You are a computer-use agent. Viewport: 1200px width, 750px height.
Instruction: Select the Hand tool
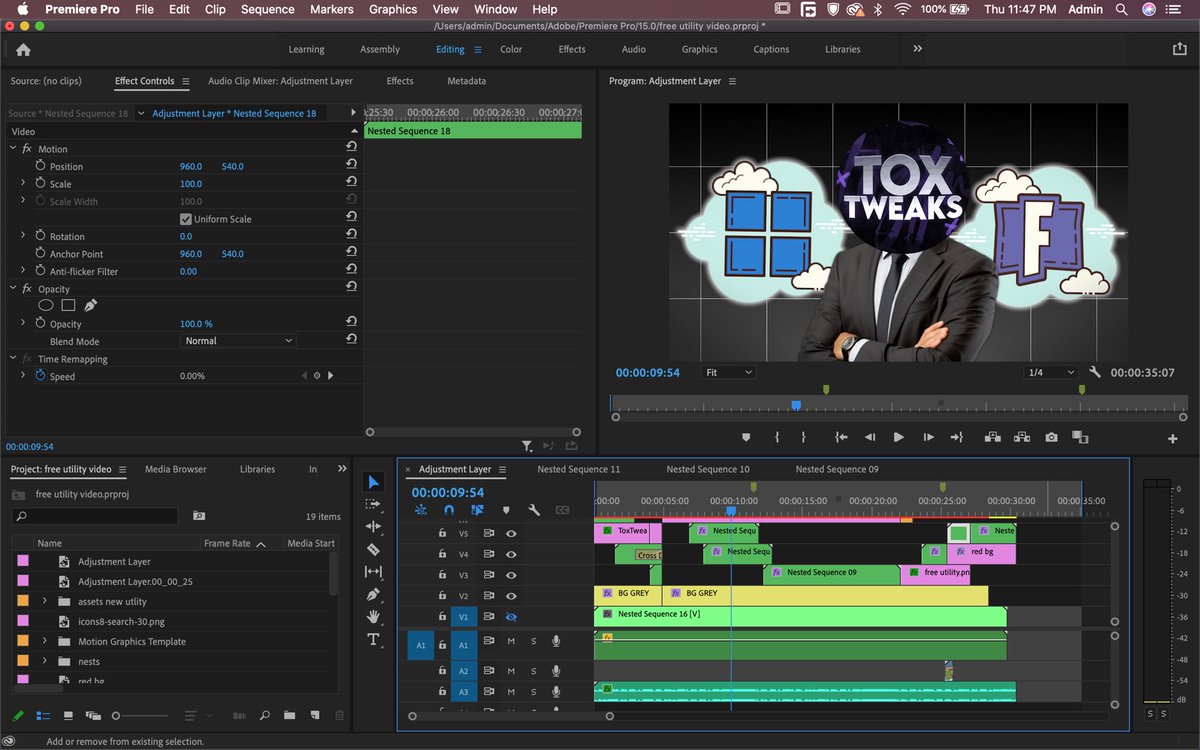pos(373,616)
